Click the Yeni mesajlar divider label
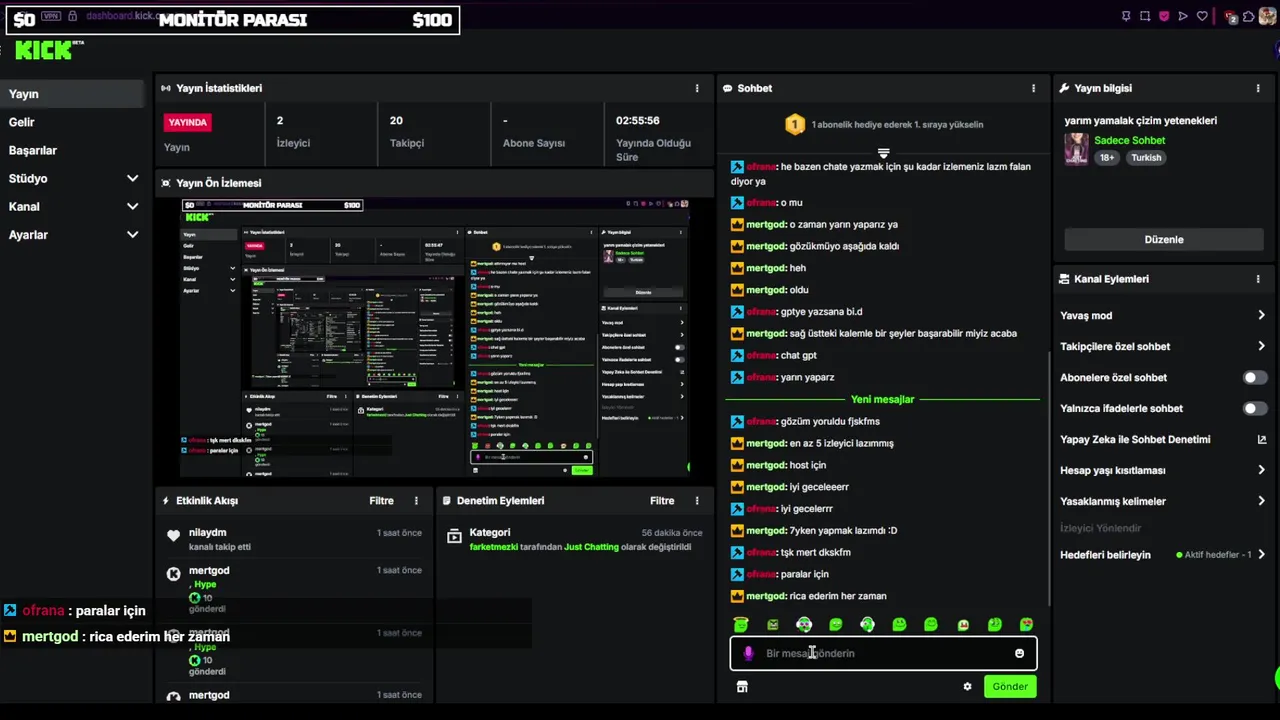 tap(882, 399)
